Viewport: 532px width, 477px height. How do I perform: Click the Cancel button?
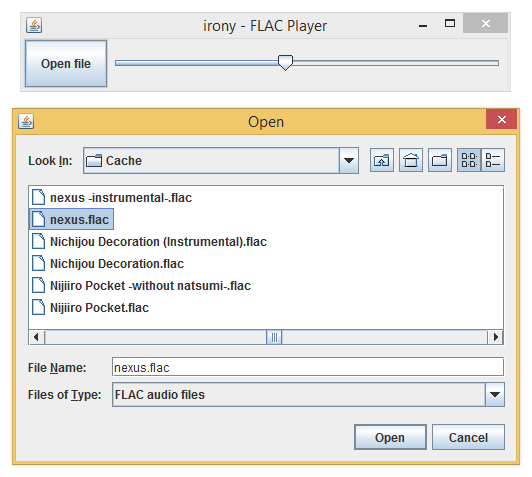pyautogui.click(x=468, y=437)
